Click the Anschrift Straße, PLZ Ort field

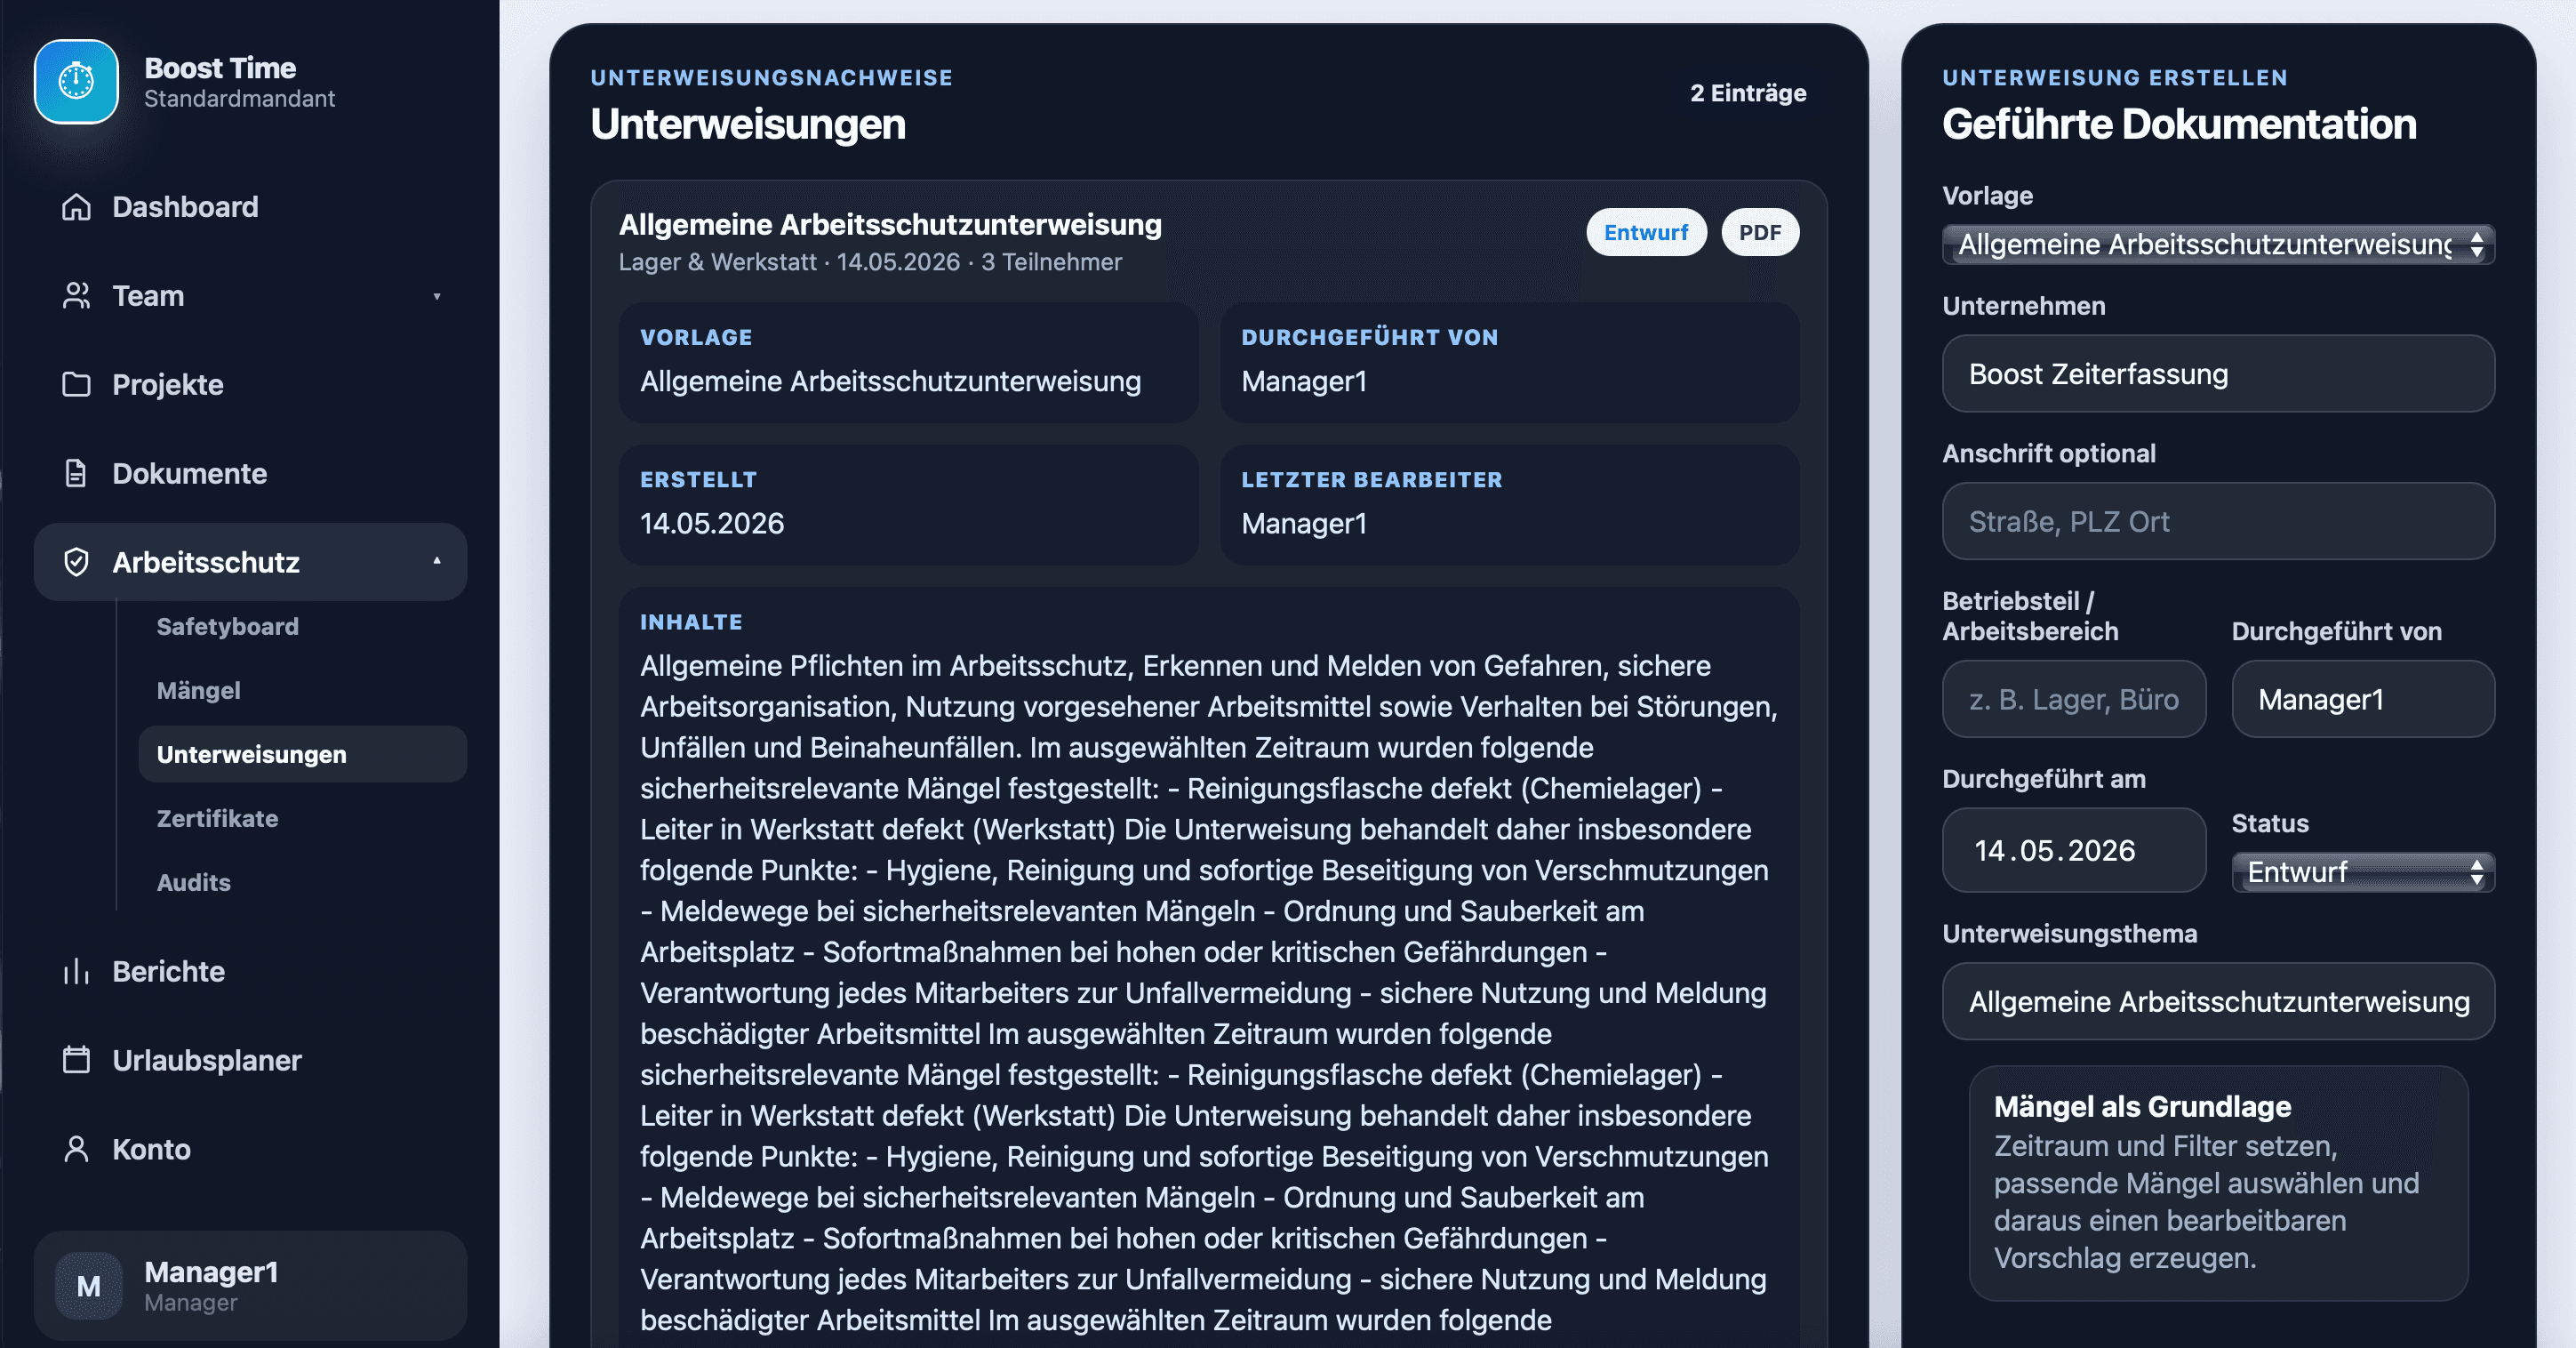pos(2218,522)
